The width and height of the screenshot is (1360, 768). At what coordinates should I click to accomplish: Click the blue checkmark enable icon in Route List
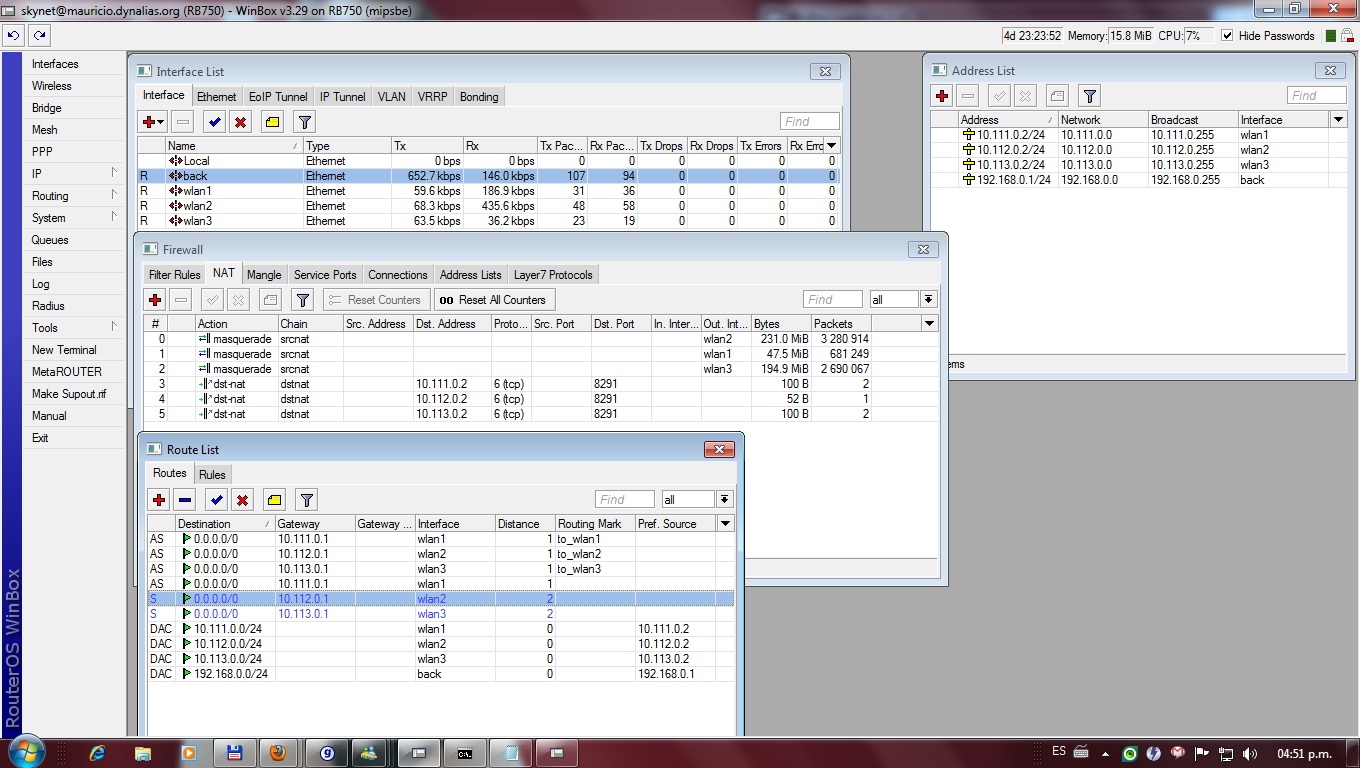[216, 500]
